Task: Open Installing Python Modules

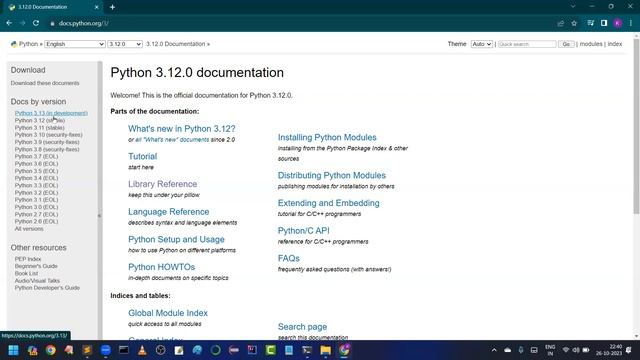Action: pyautogui.click(x=327, y=138)
